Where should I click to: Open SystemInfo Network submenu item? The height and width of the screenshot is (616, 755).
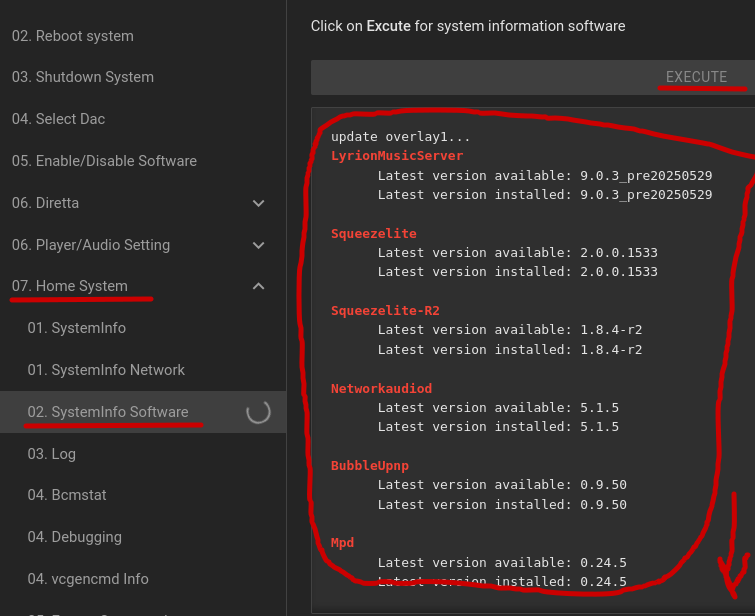pos(106,370)
